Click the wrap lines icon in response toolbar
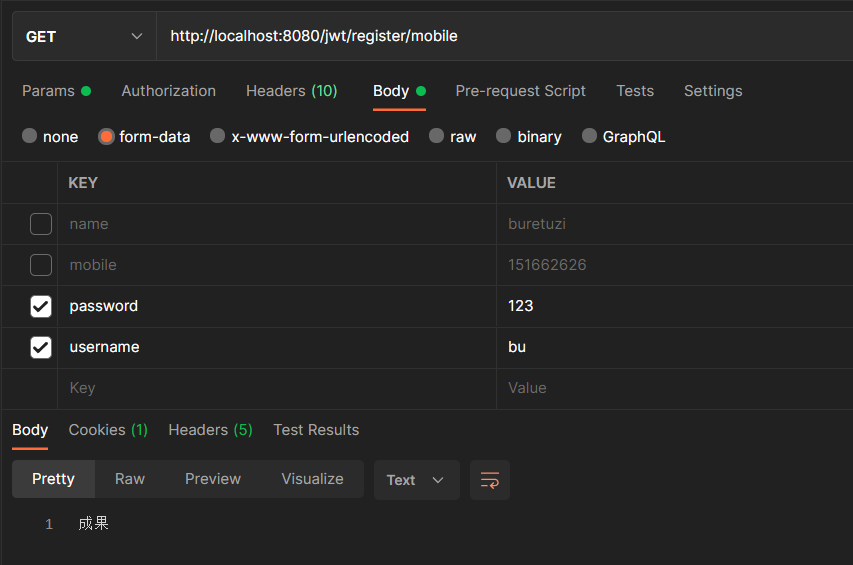This screenshot has height=565, width=853. pyautogui.click(x=490, y=480)
